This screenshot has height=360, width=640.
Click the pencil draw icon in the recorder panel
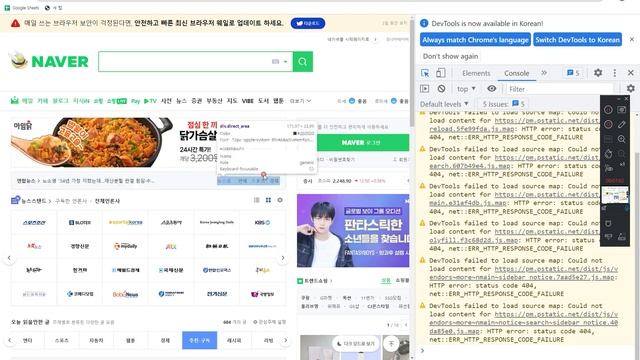pos(621,124)
